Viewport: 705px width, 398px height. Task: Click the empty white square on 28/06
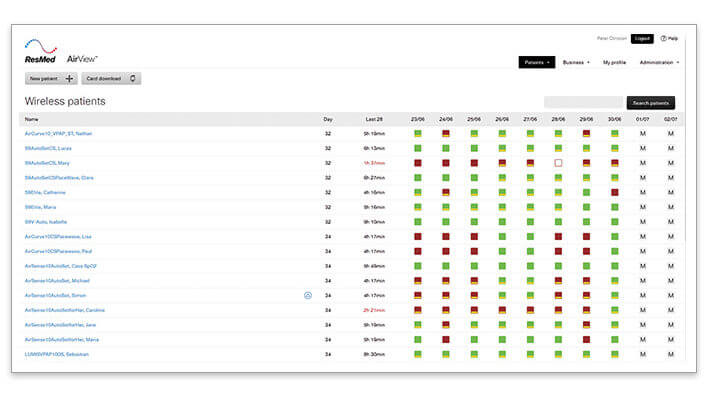click(x=558, y=163)
